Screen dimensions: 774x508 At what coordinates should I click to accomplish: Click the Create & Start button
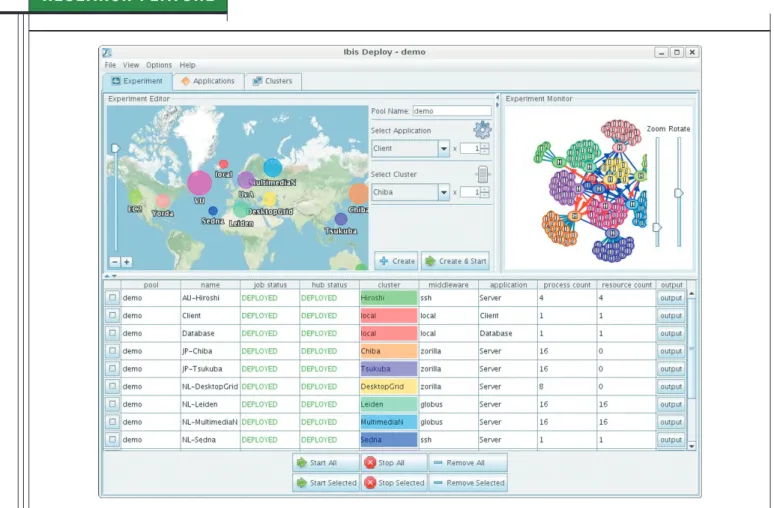[x=455, y=261]
